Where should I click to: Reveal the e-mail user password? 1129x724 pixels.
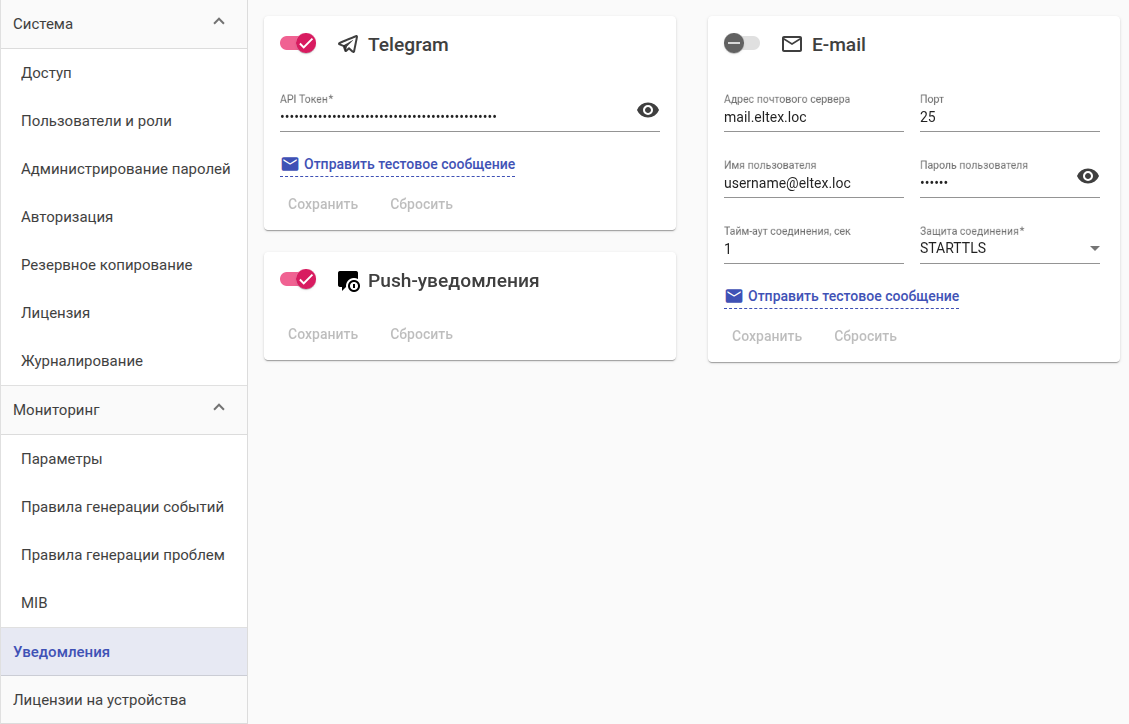[1088, 176]
